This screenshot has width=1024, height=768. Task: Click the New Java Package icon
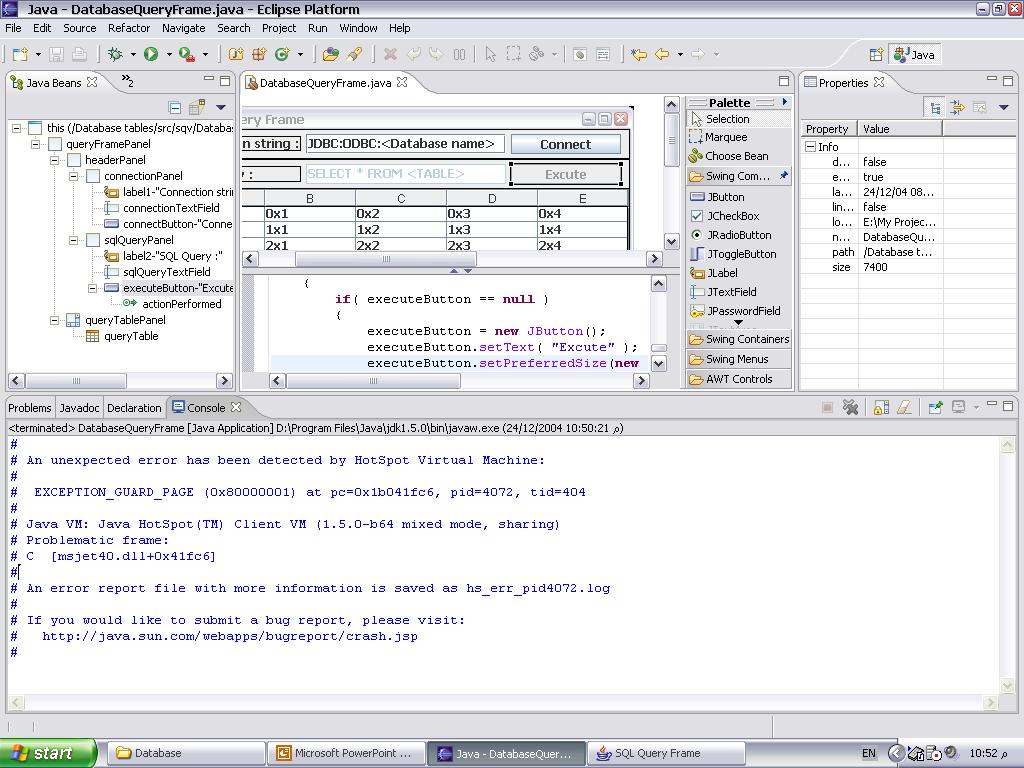pos(259,54)
